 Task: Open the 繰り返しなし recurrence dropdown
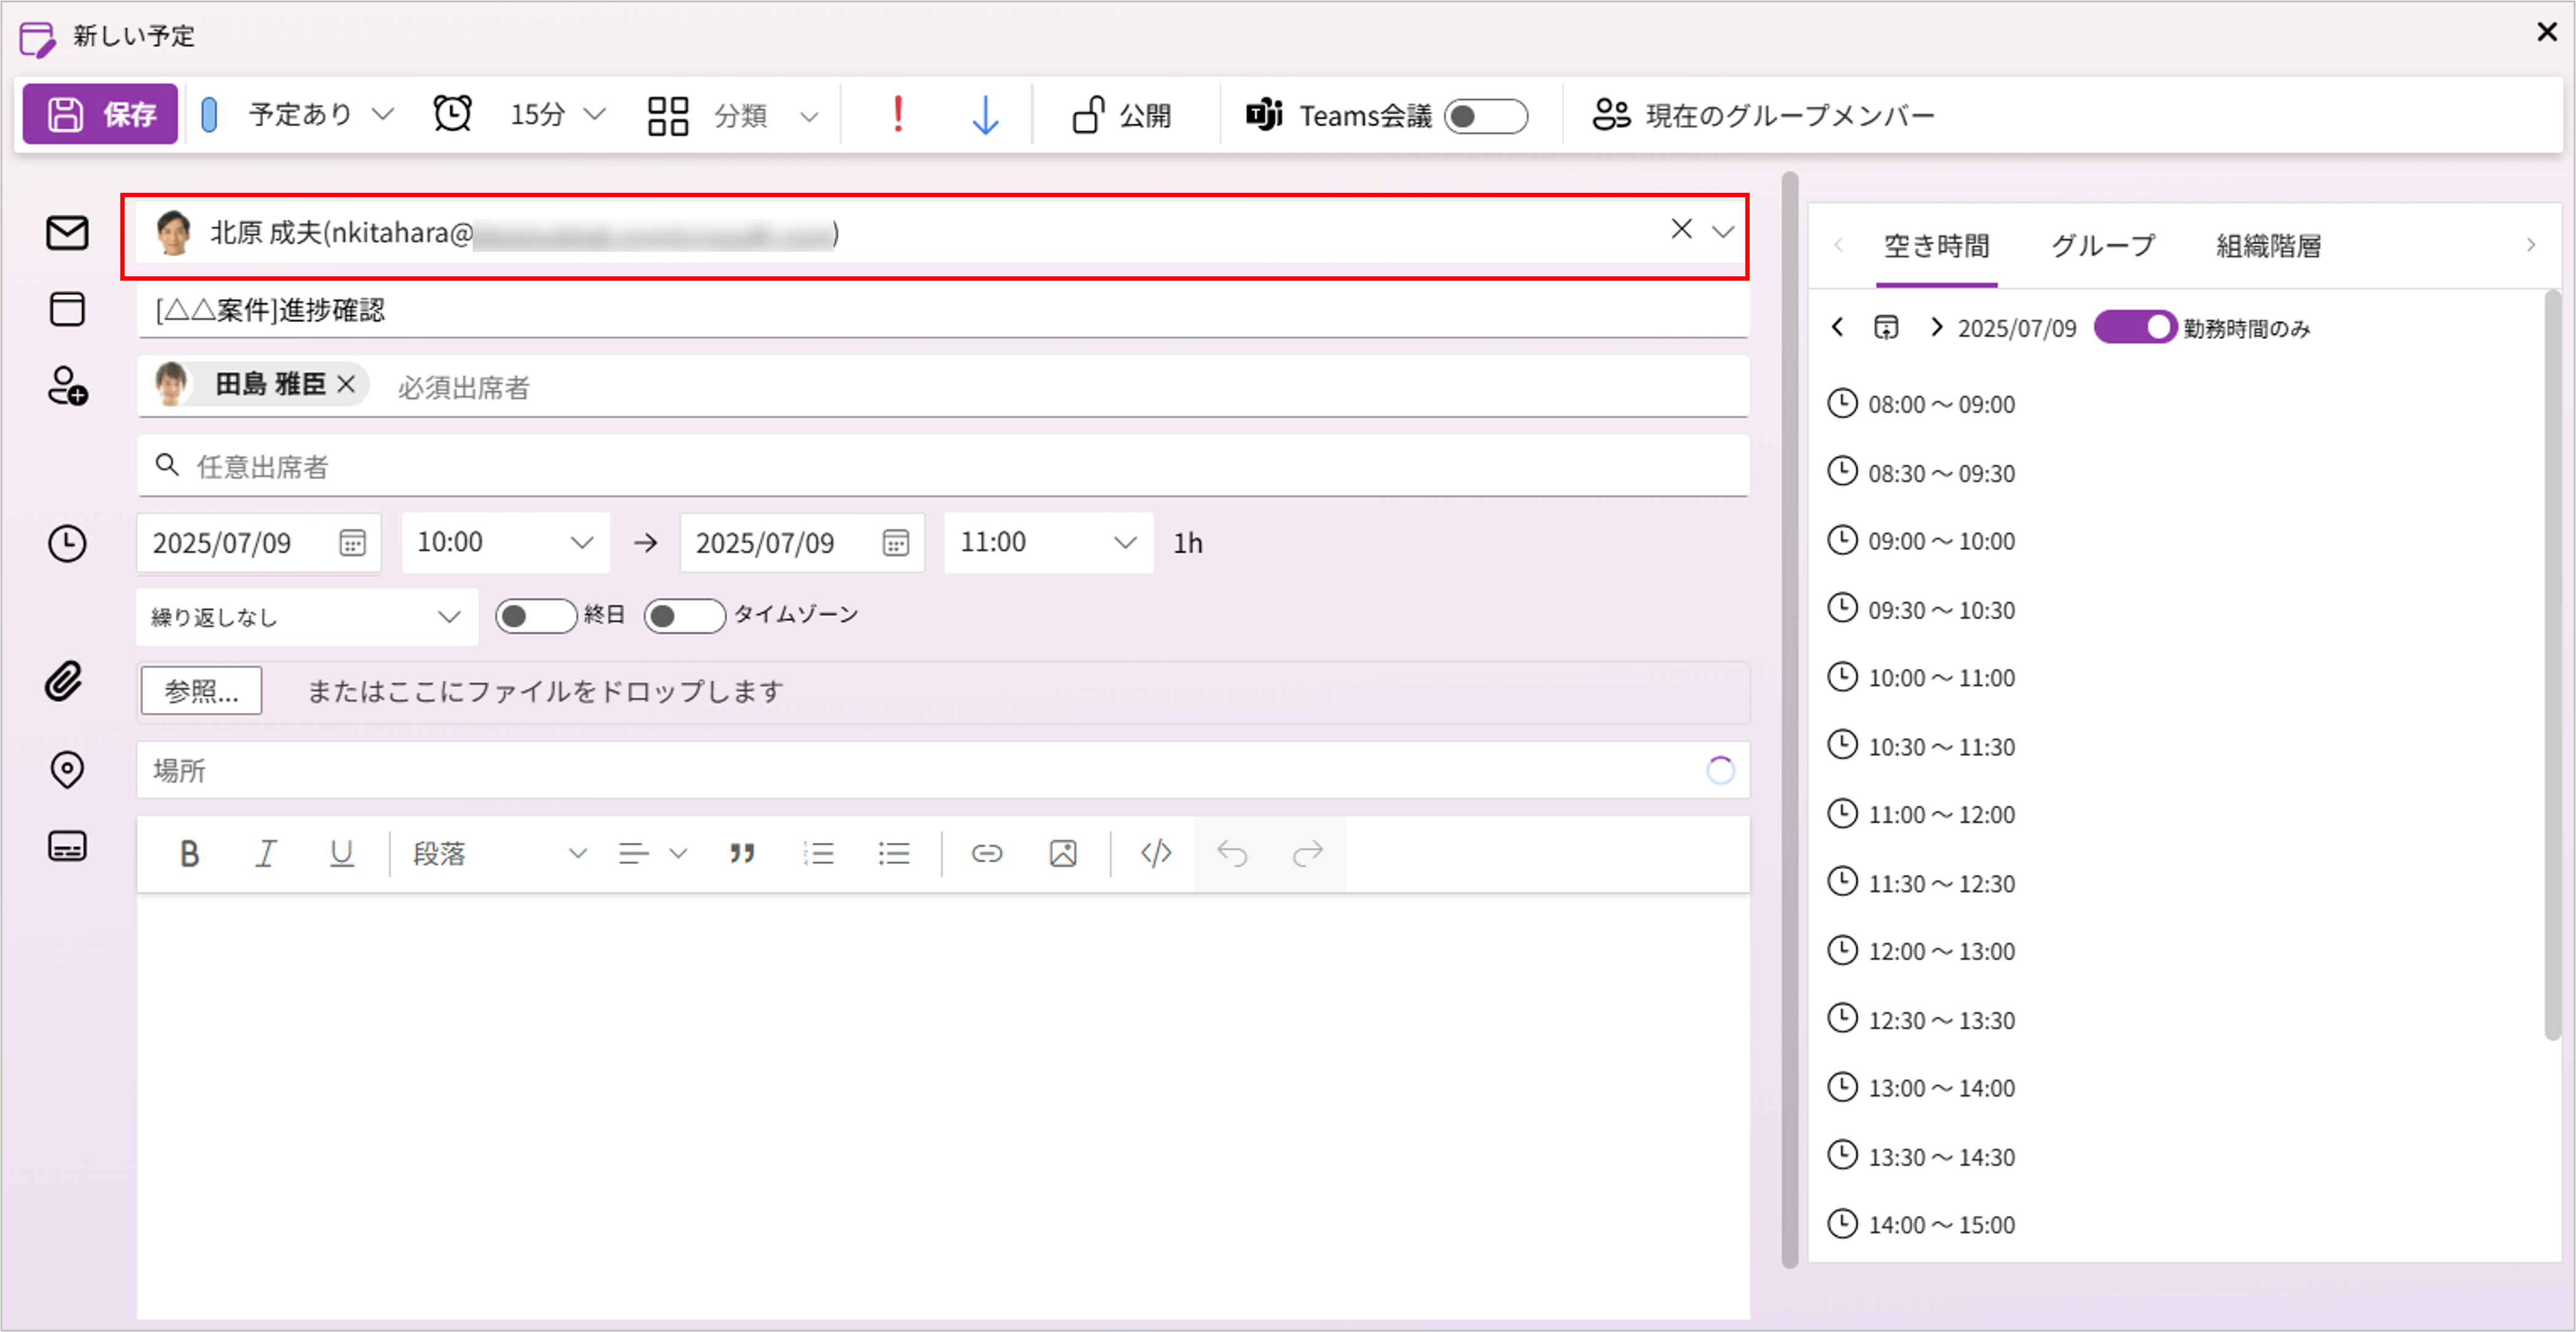(x=305, y=617)
